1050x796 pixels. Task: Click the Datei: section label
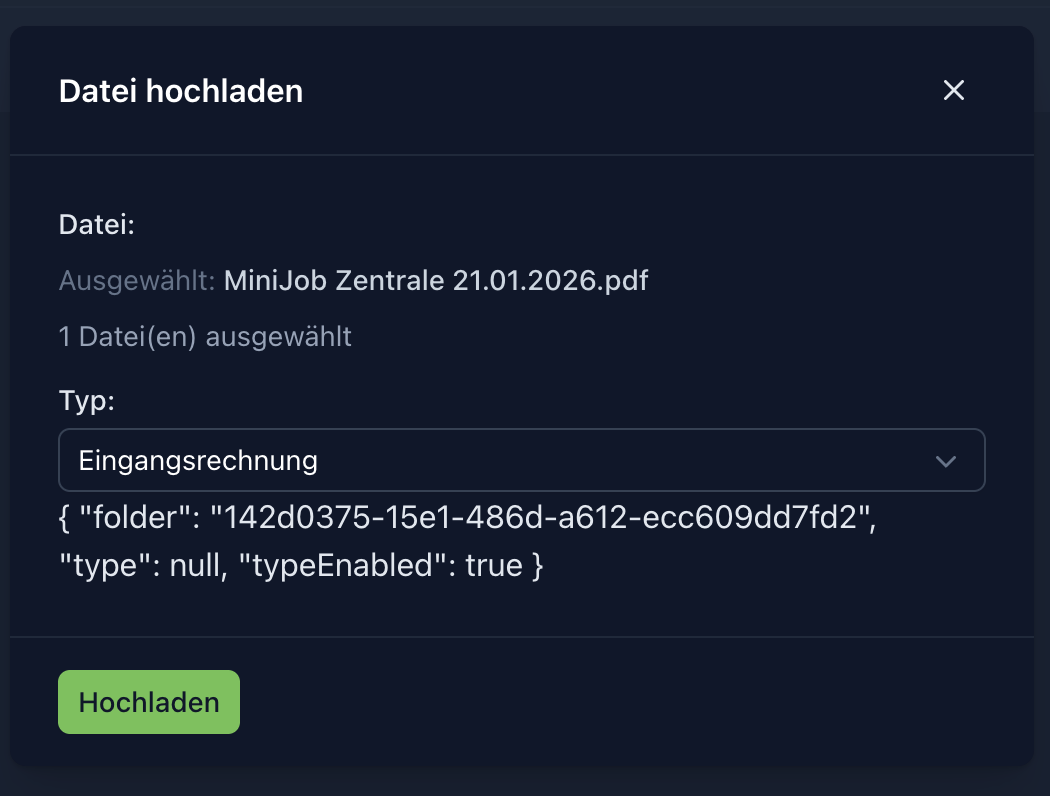pyautogui.click(x=96, y=225)
